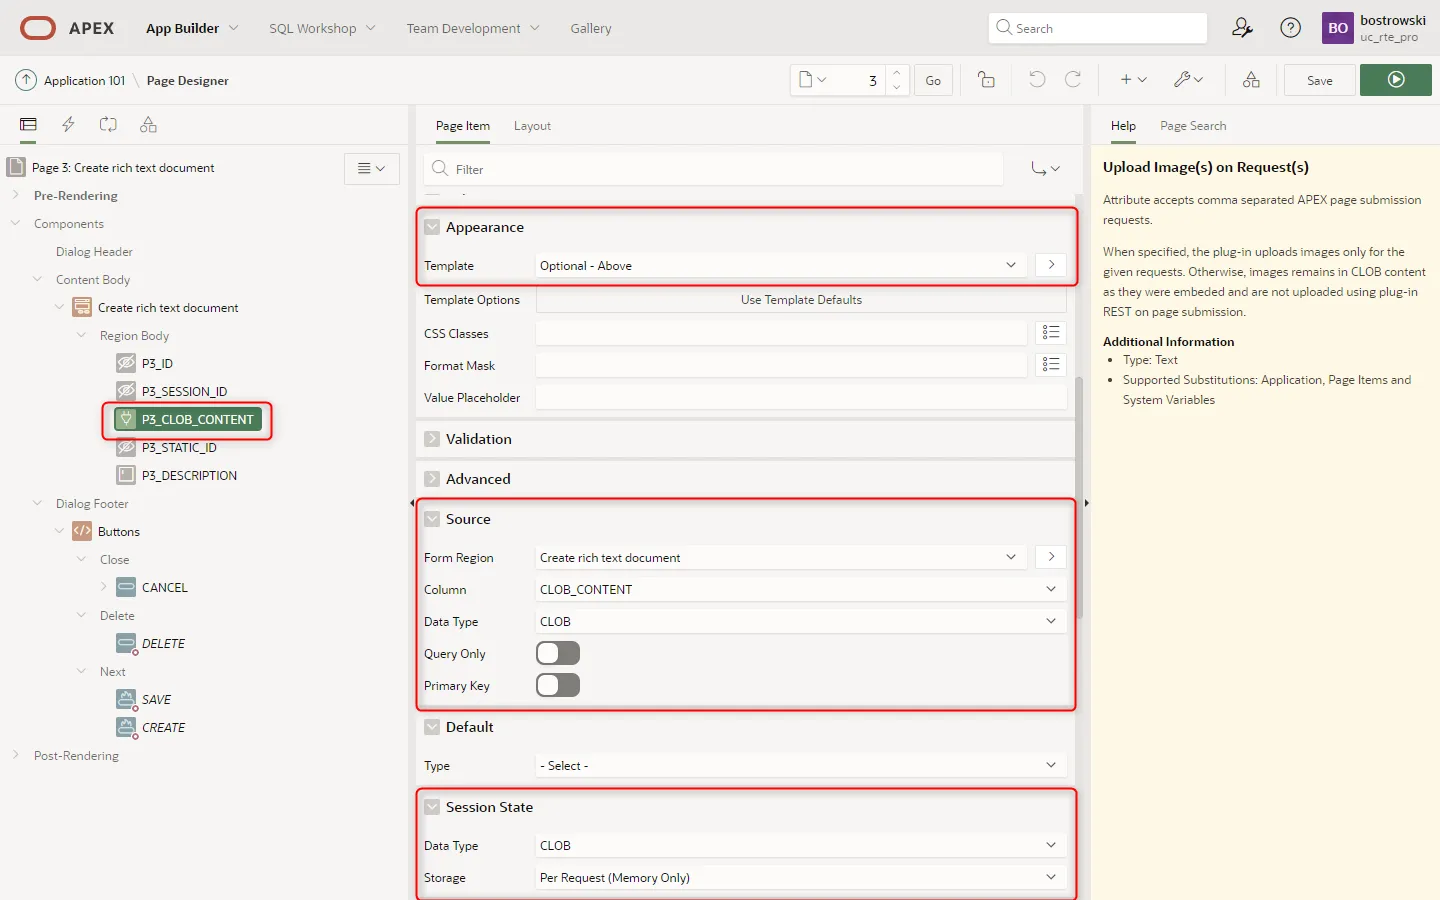
Task: Increment the page number stepper up
Action: pos(897,73)
